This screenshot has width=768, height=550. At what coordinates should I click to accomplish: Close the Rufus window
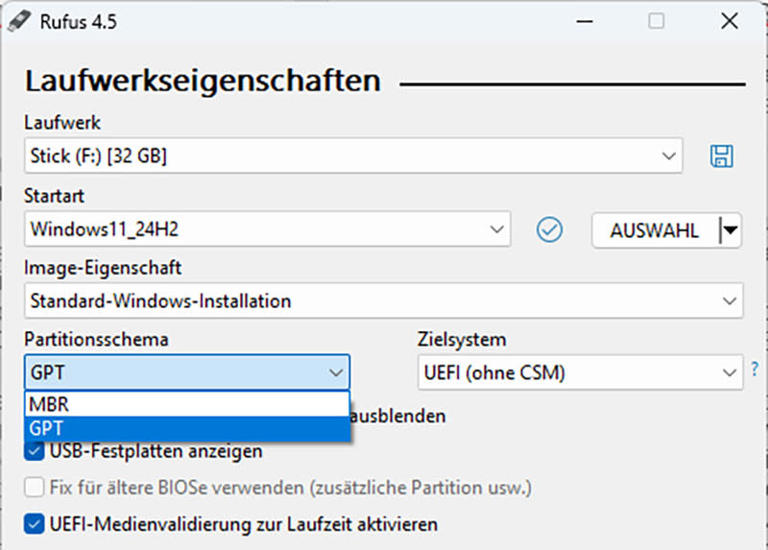(x=729, y=21)
